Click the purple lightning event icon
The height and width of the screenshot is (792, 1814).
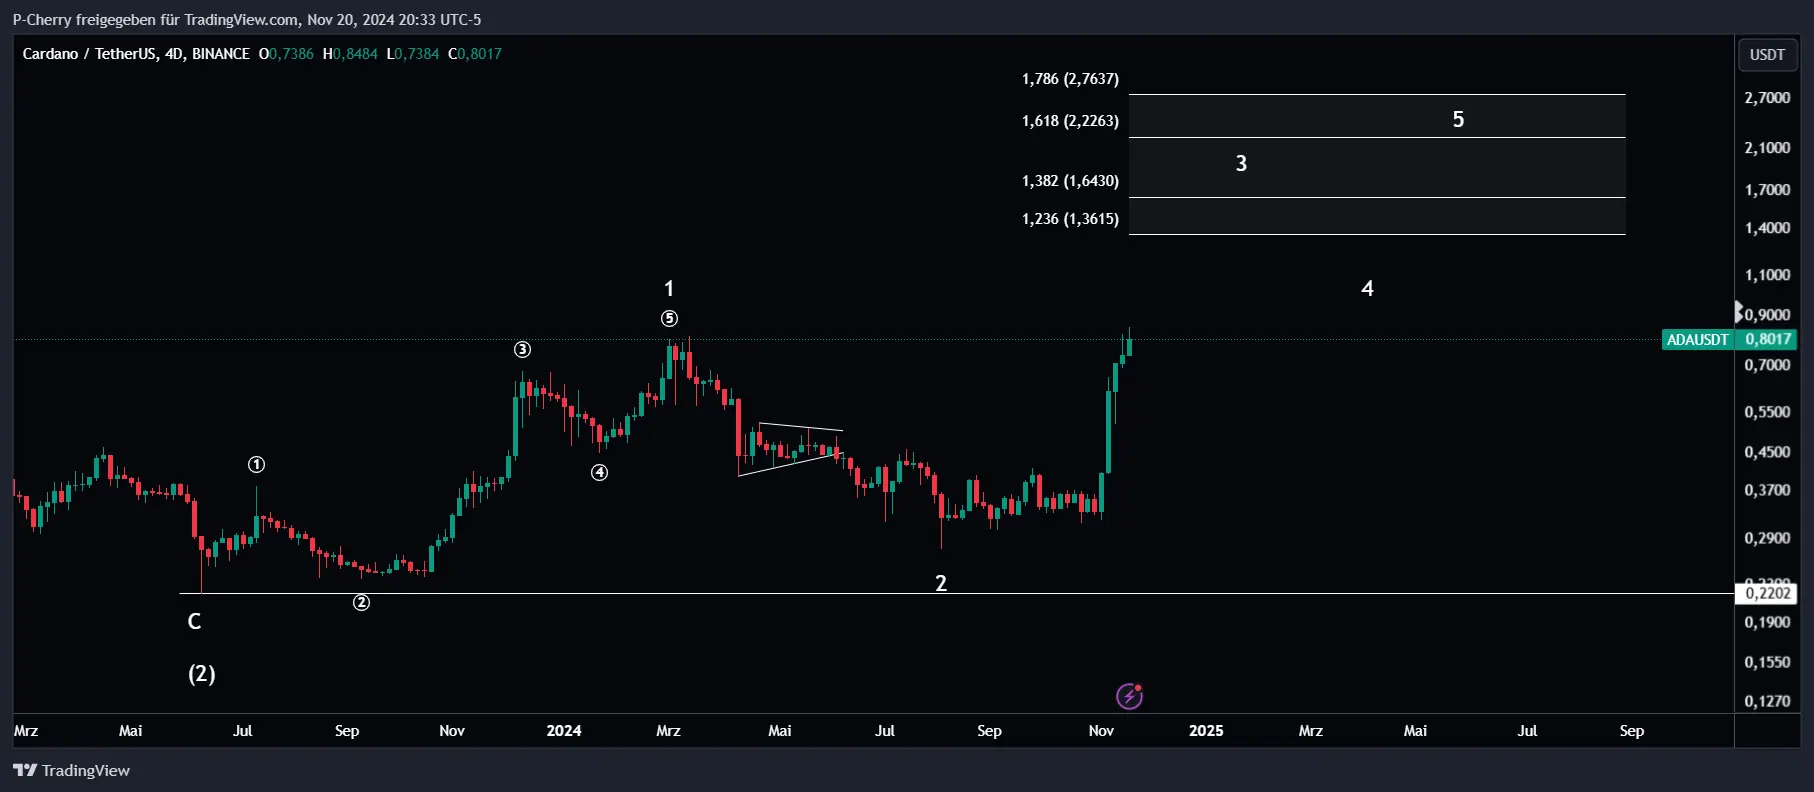pyautogui.click(x=1130, y=696)
